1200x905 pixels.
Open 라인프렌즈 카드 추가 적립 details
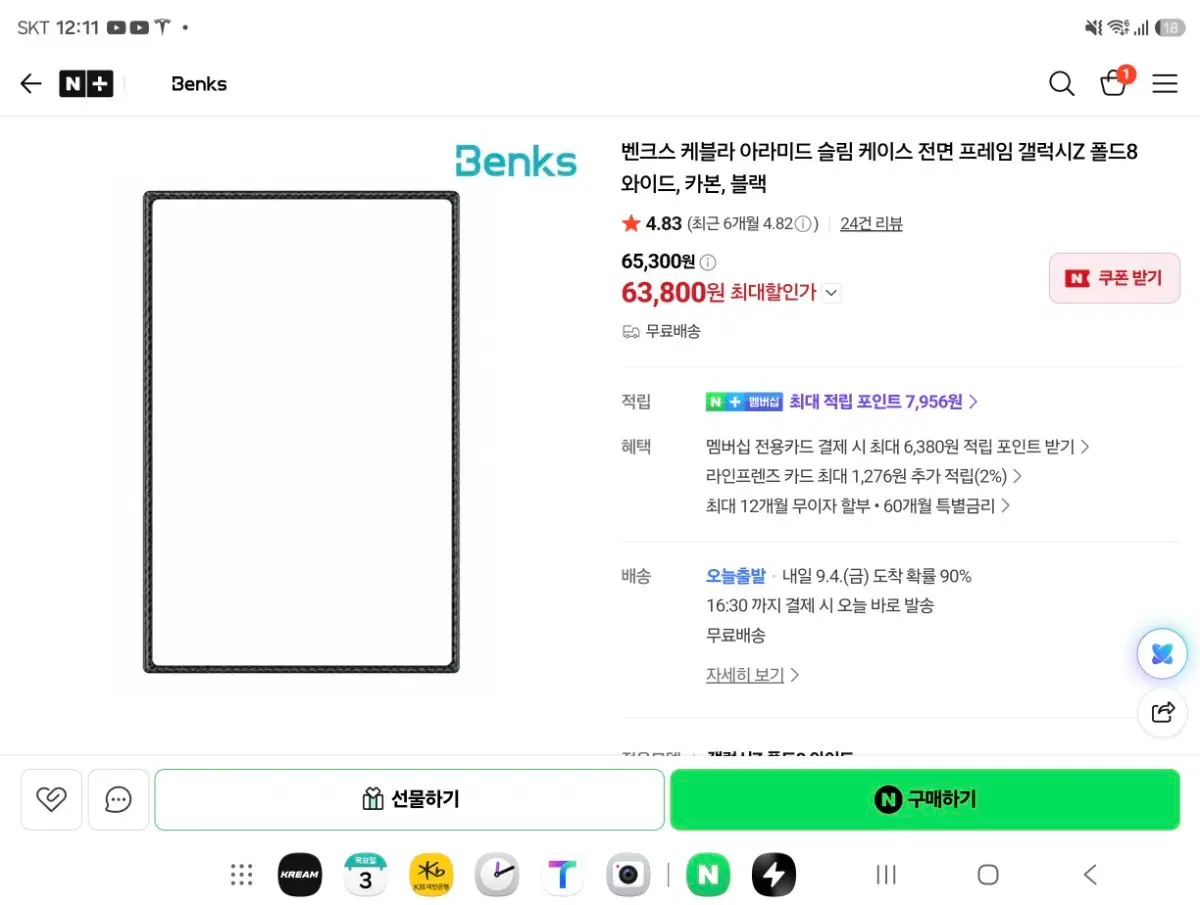click(863, 476)
